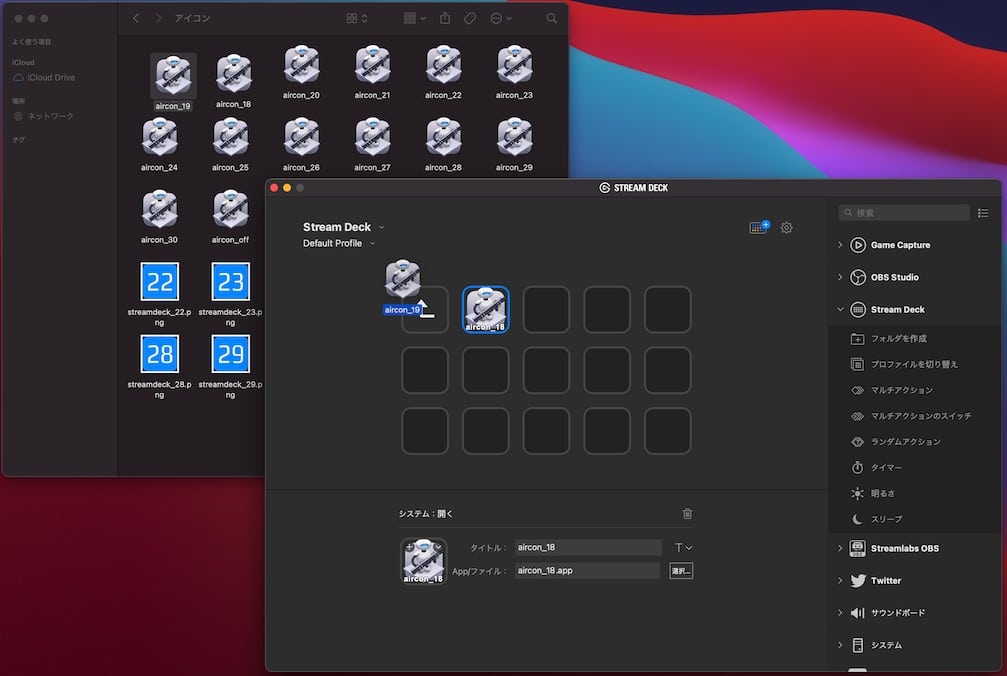Screen dimensions: 1007x676
Task: Toggle list view icon beside search field
Action: point(982,213)
